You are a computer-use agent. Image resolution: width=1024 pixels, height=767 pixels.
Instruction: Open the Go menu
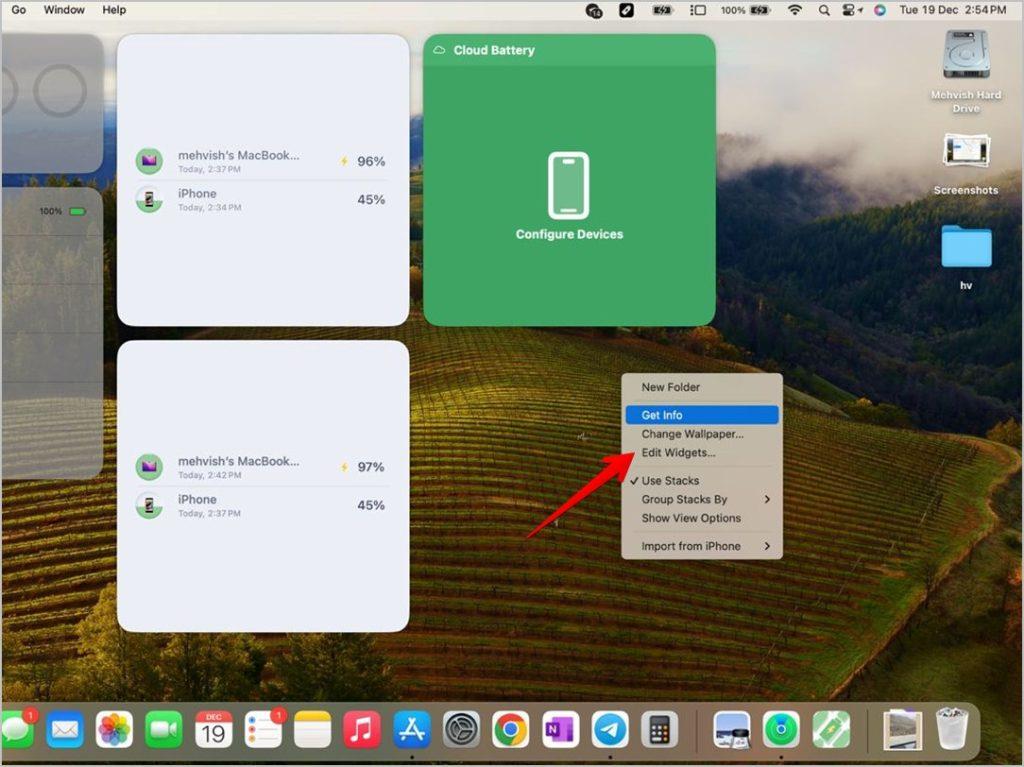[x=19, y=10]
